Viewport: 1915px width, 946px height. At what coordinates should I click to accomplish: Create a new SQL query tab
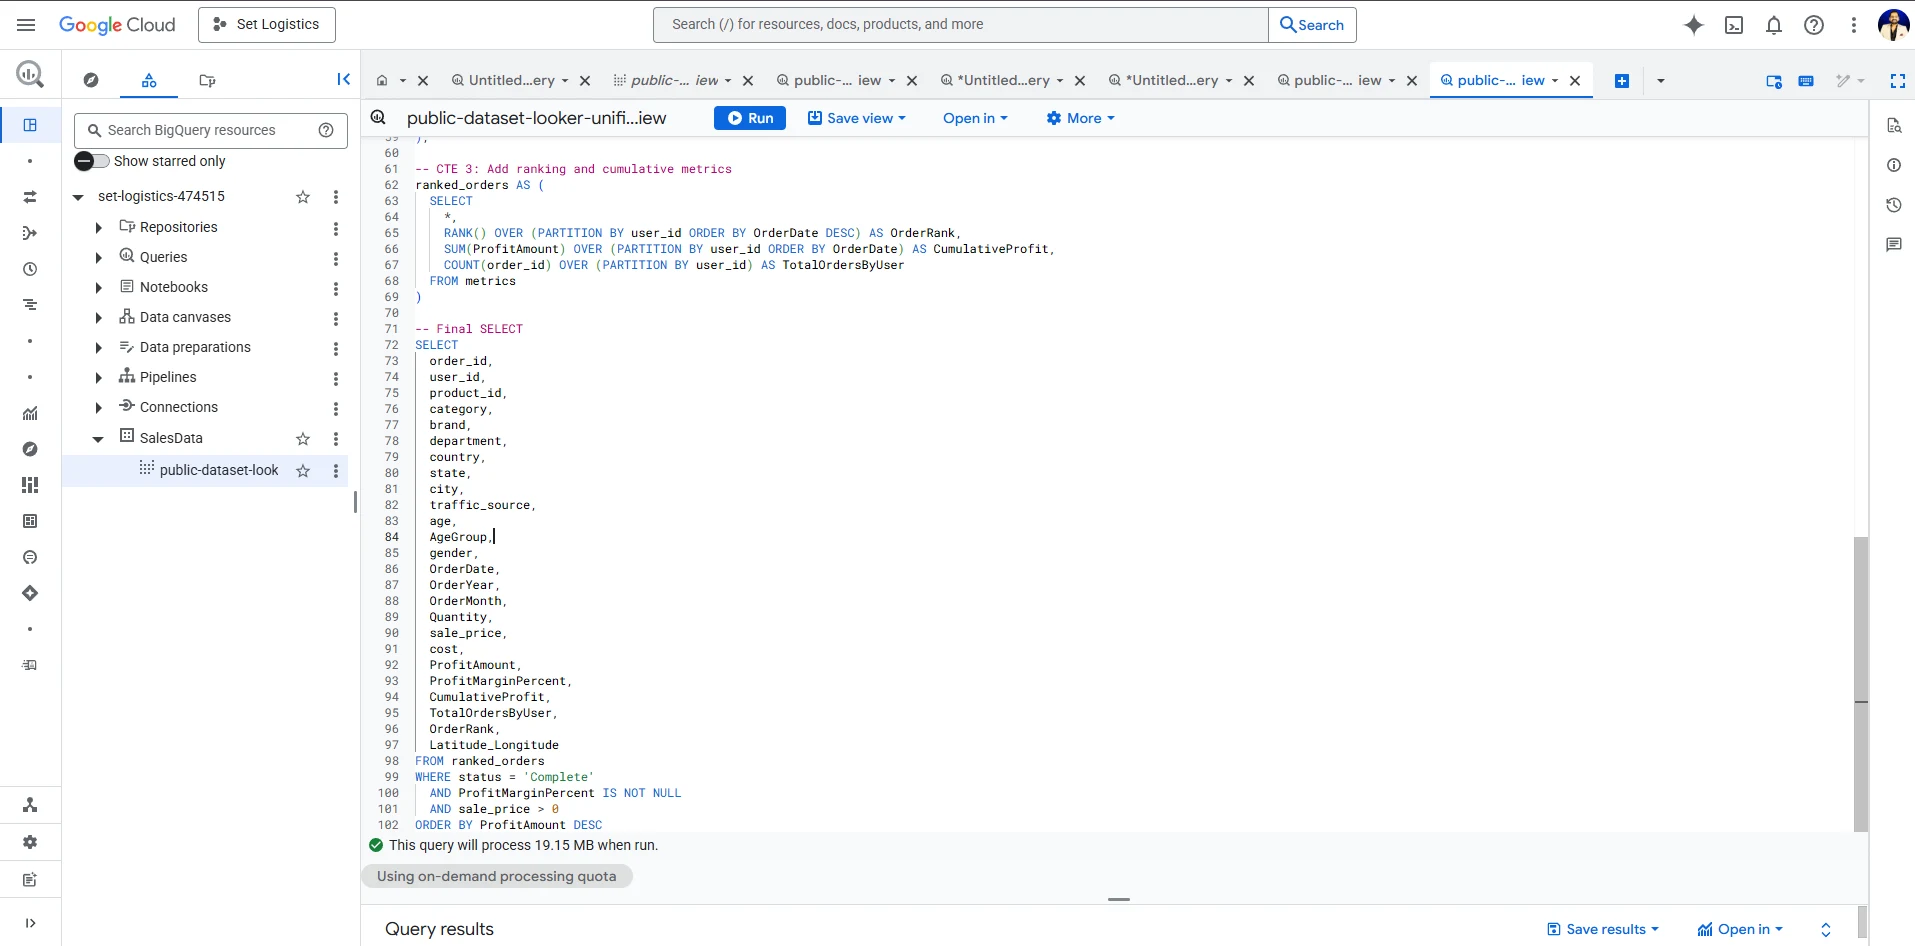1622,81
